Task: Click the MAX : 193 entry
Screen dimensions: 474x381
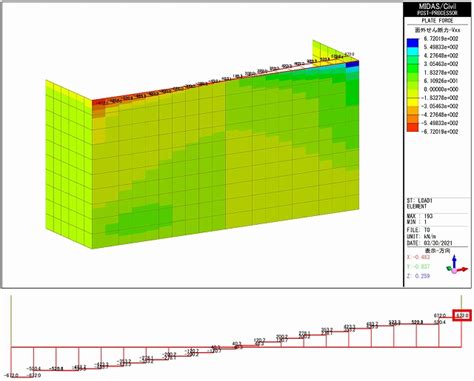Action: (420, 216)
